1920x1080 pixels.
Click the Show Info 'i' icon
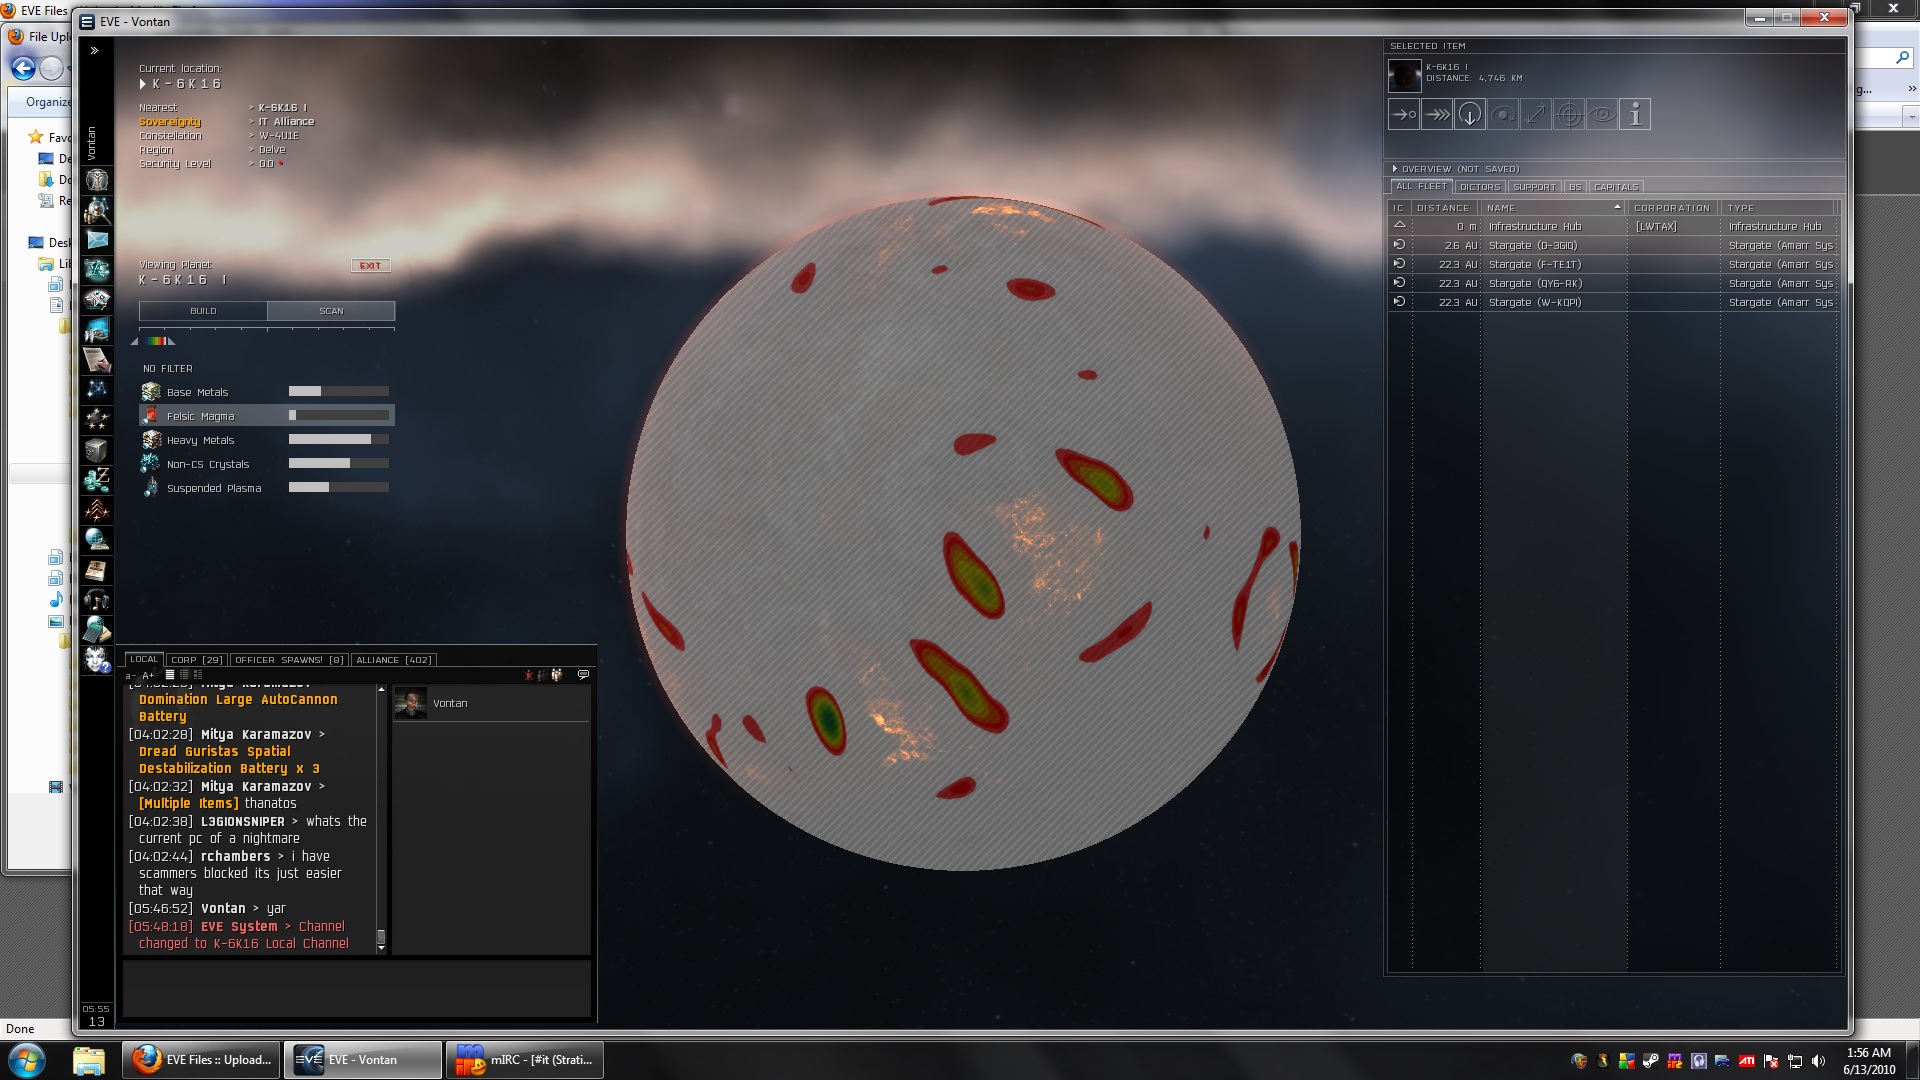1635,115
